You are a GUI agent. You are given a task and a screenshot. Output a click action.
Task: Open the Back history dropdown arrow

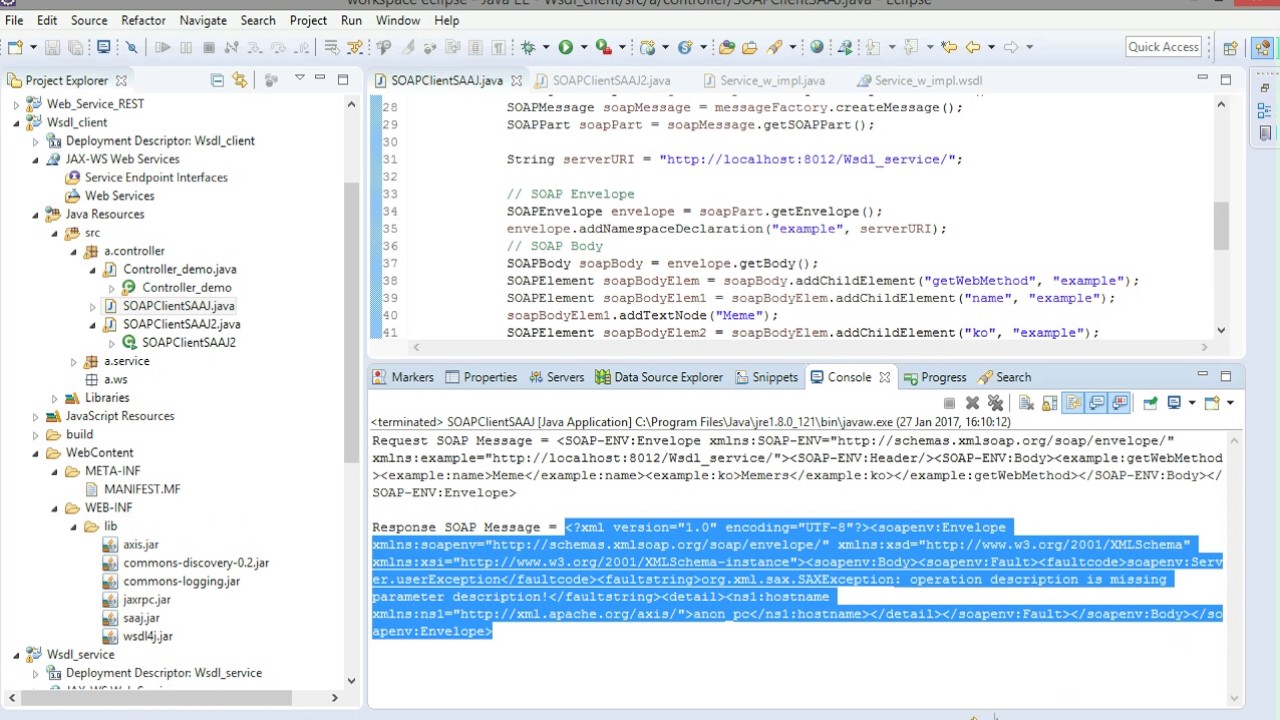coord(991,47)
